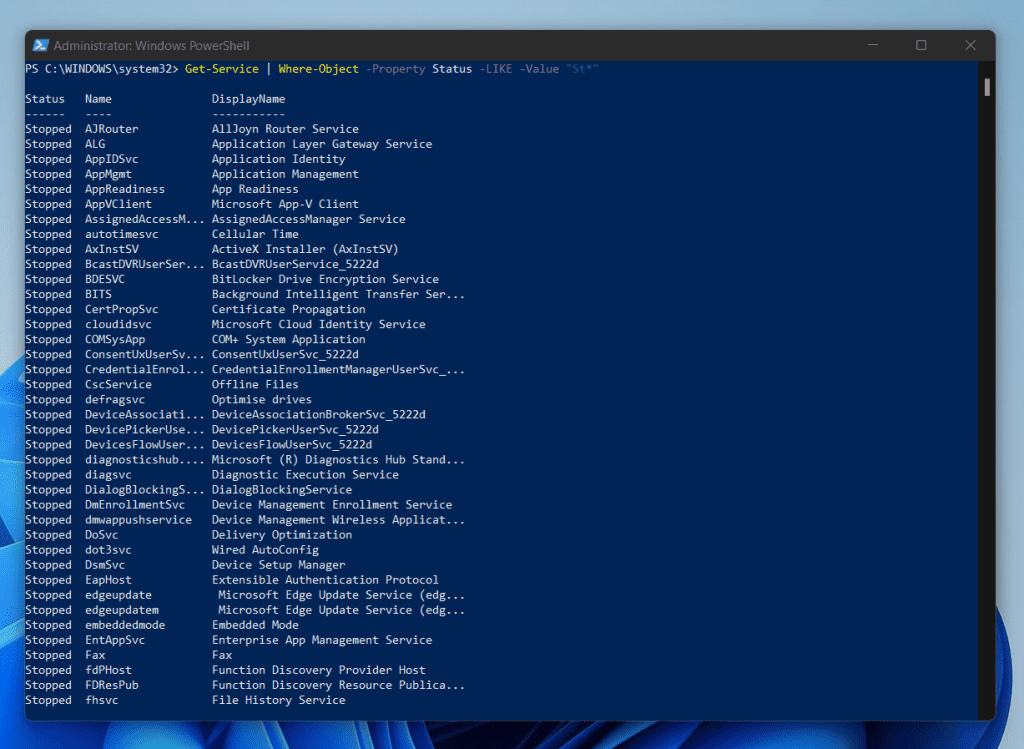Click 'Optimise drives' display name

tap(261, 399)
